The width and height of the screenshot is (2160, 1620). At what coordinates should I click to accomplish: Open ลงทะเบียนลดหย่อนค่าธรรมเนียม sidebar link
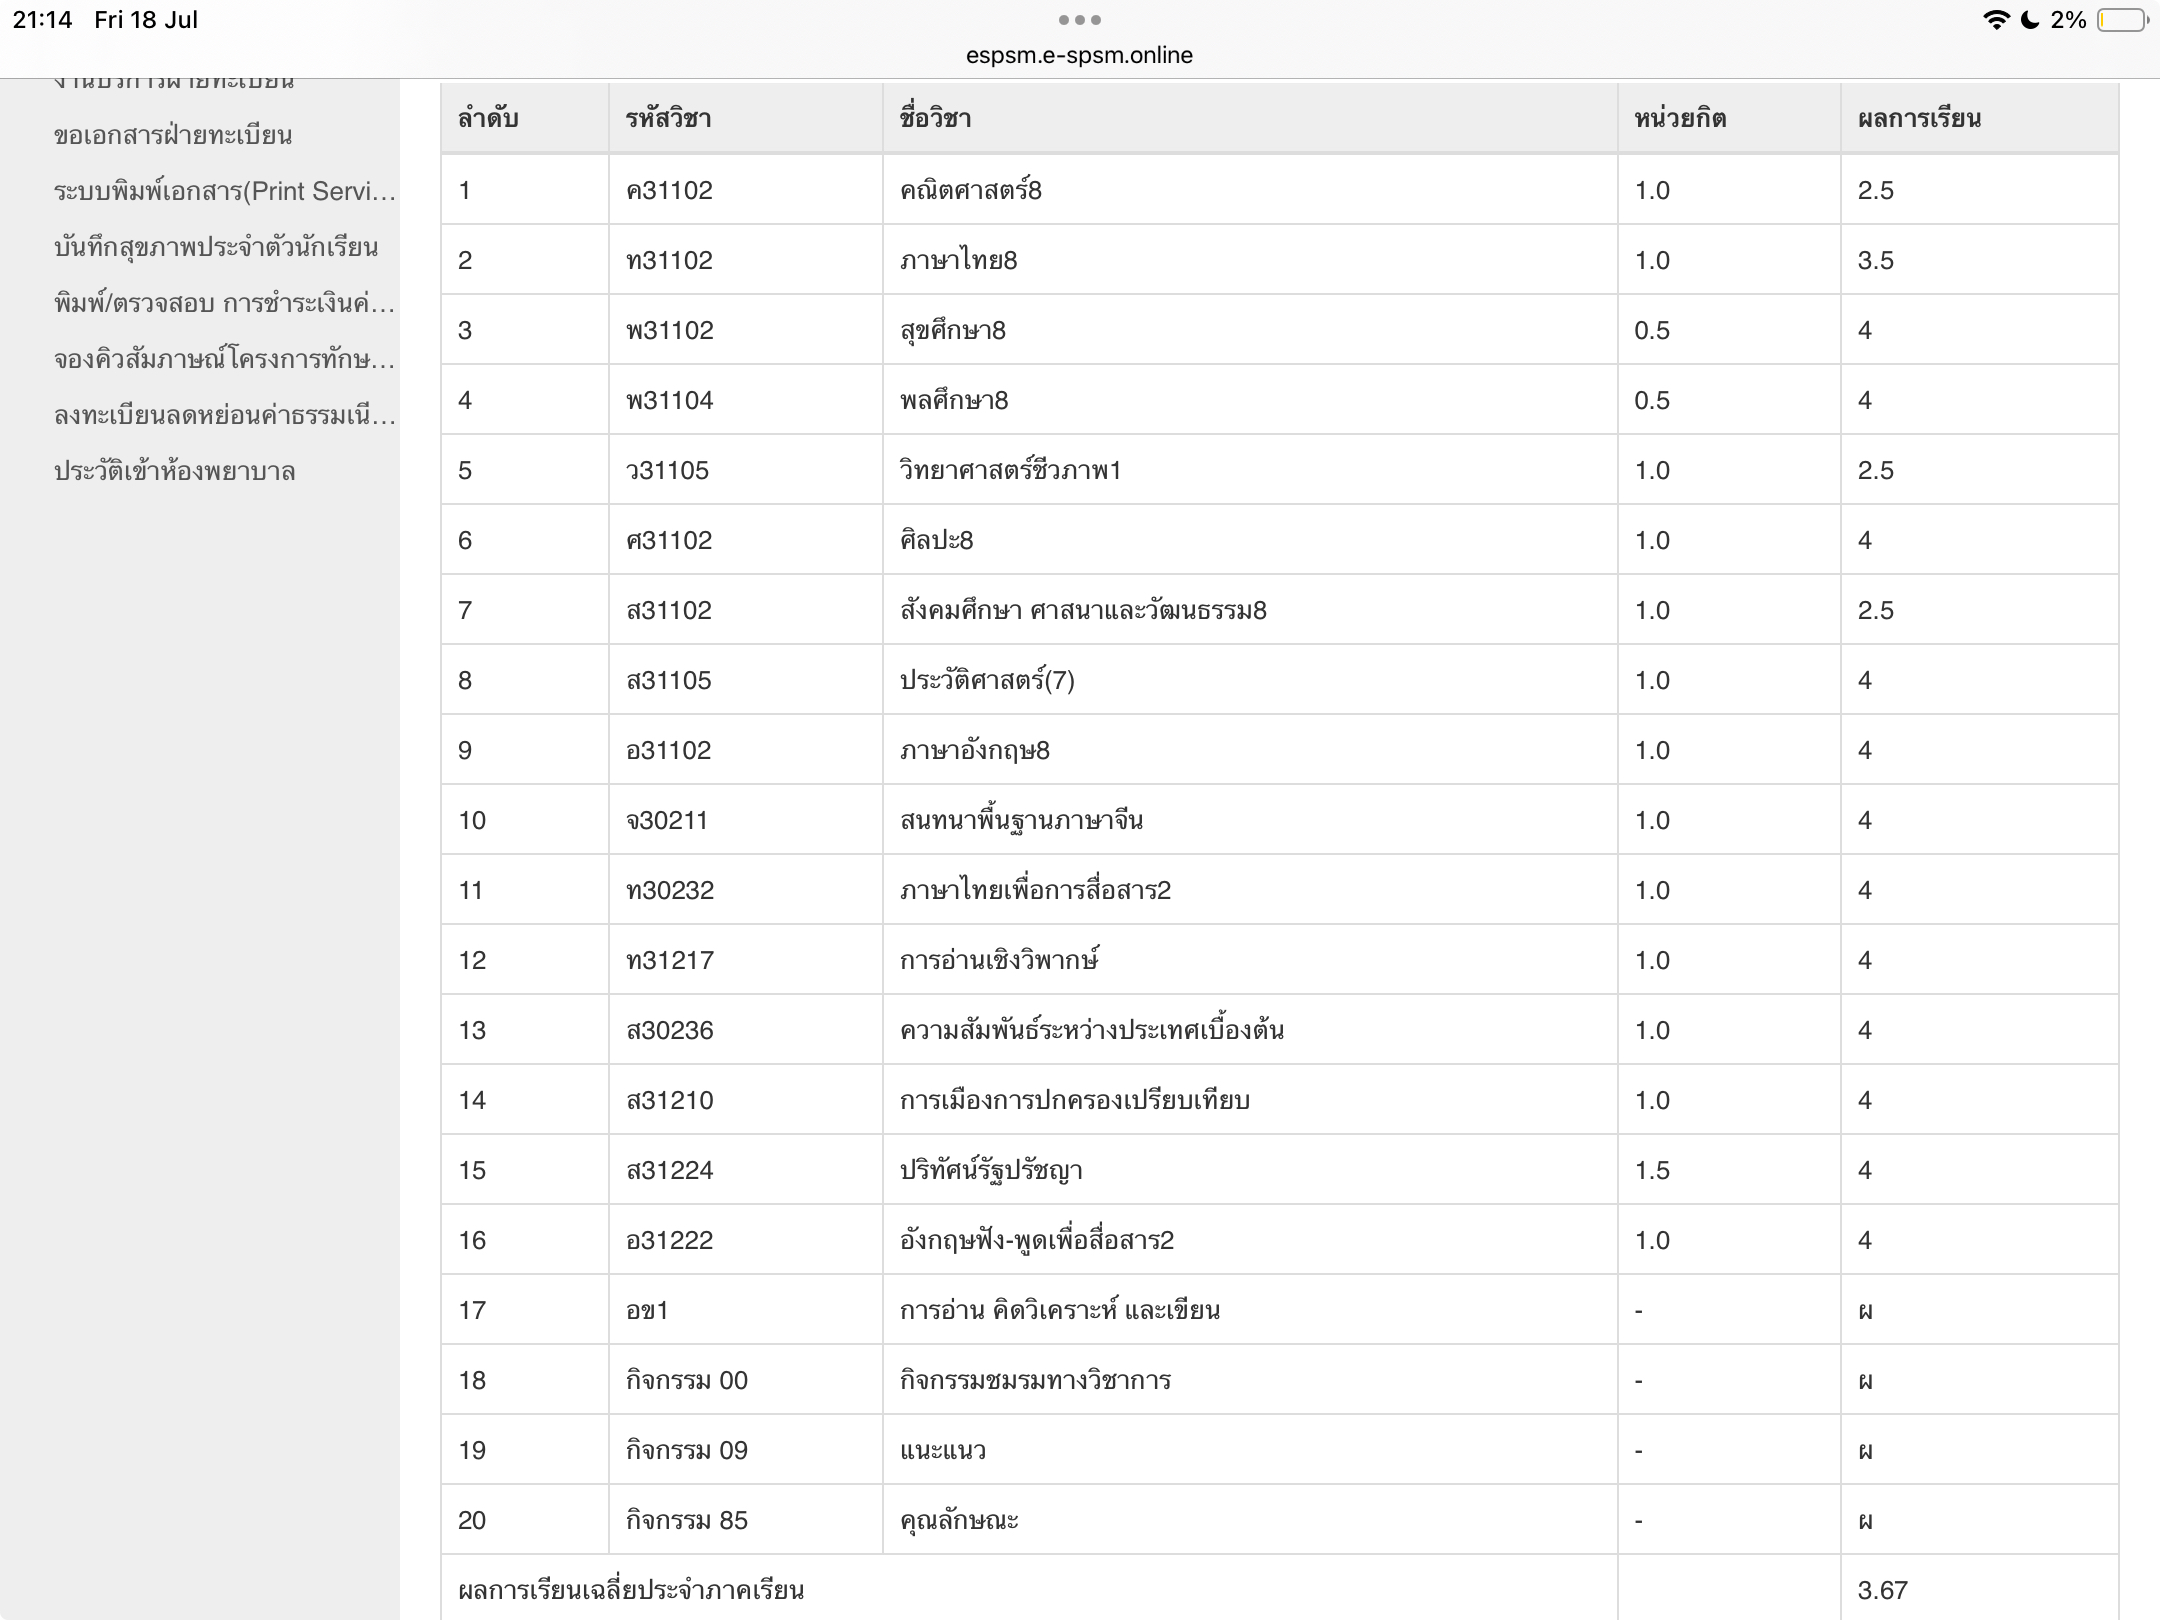point(225,415)
